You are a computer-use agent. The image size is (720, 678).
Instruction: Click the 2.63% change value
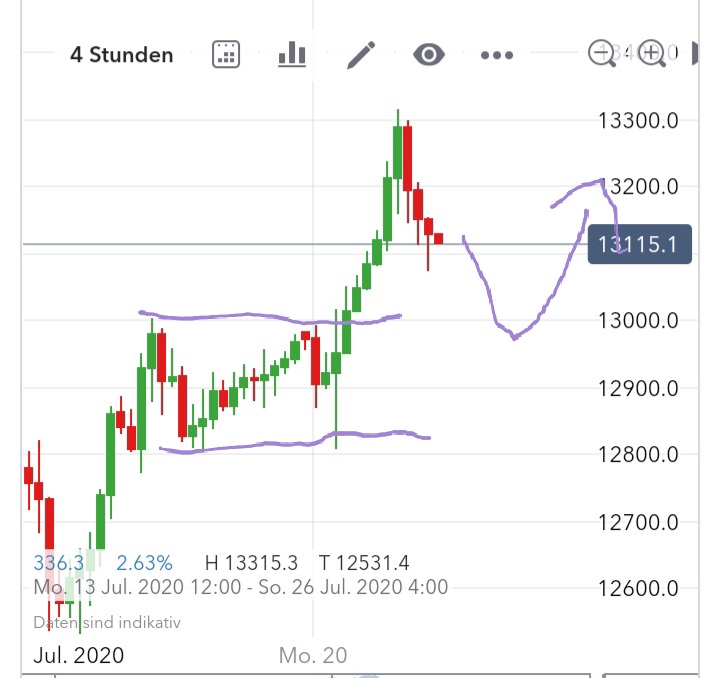pyautogui.click(x=144, y=563)
